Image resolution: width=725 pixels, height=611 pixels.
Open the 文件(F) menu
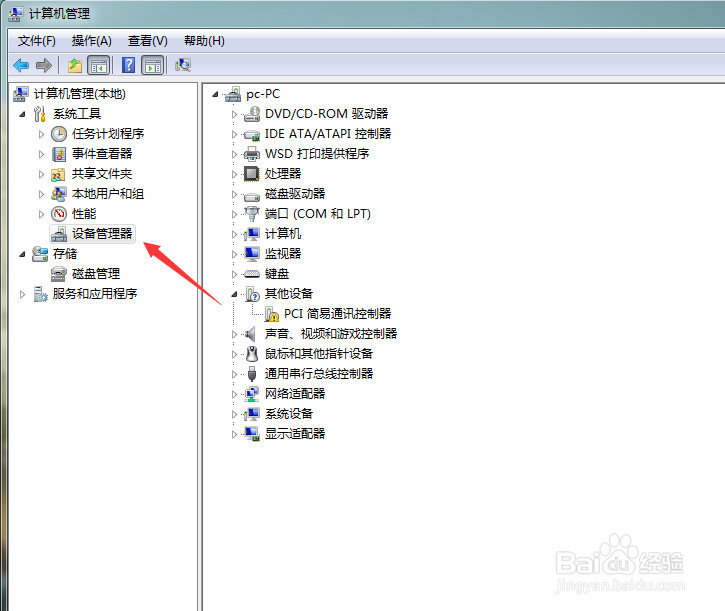click(37, 41)
